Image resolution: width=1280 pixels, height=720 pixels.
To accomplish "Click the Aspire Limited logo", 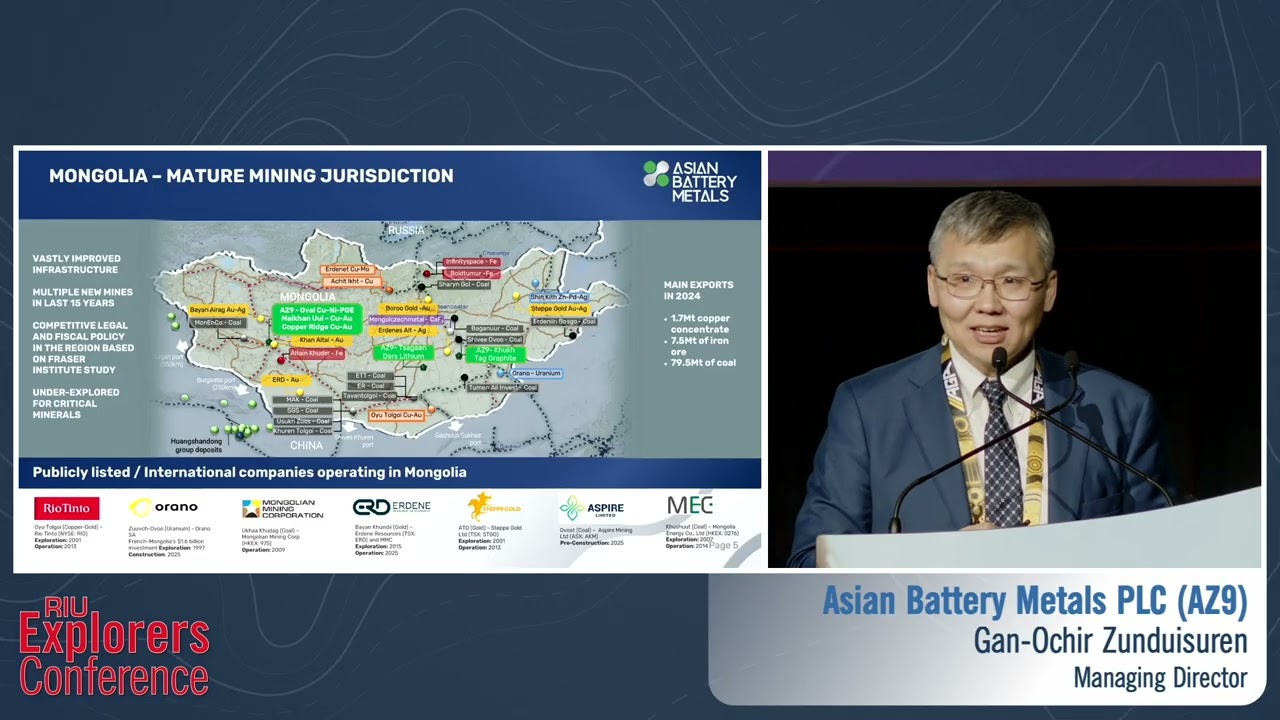I will (592, 508).
